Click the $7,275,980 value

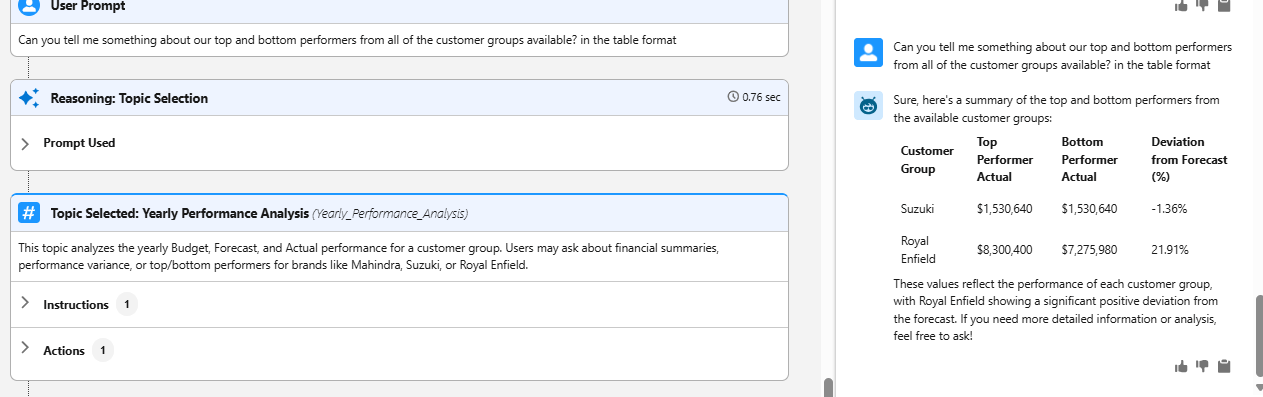1089,249
